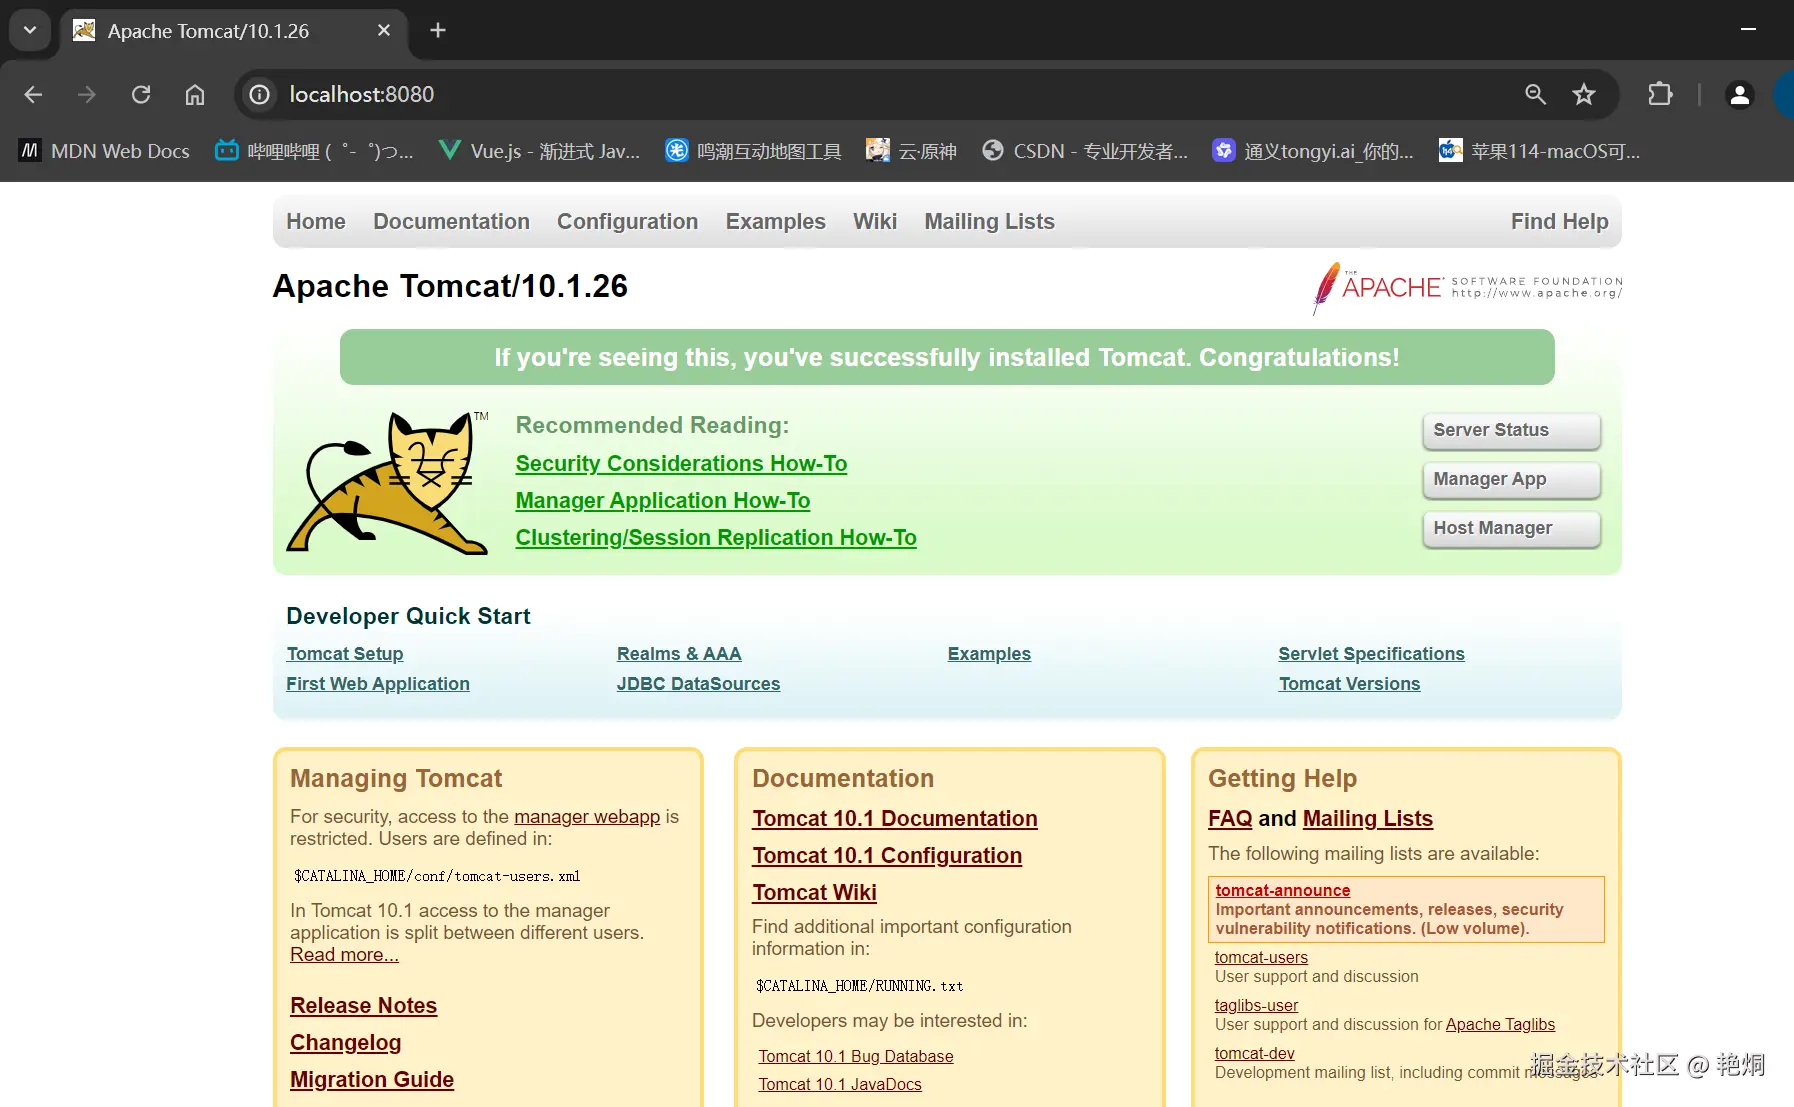Open the 云·原神 bookmark
Screen dimensions: 1794x1107
tap(911, 151)
